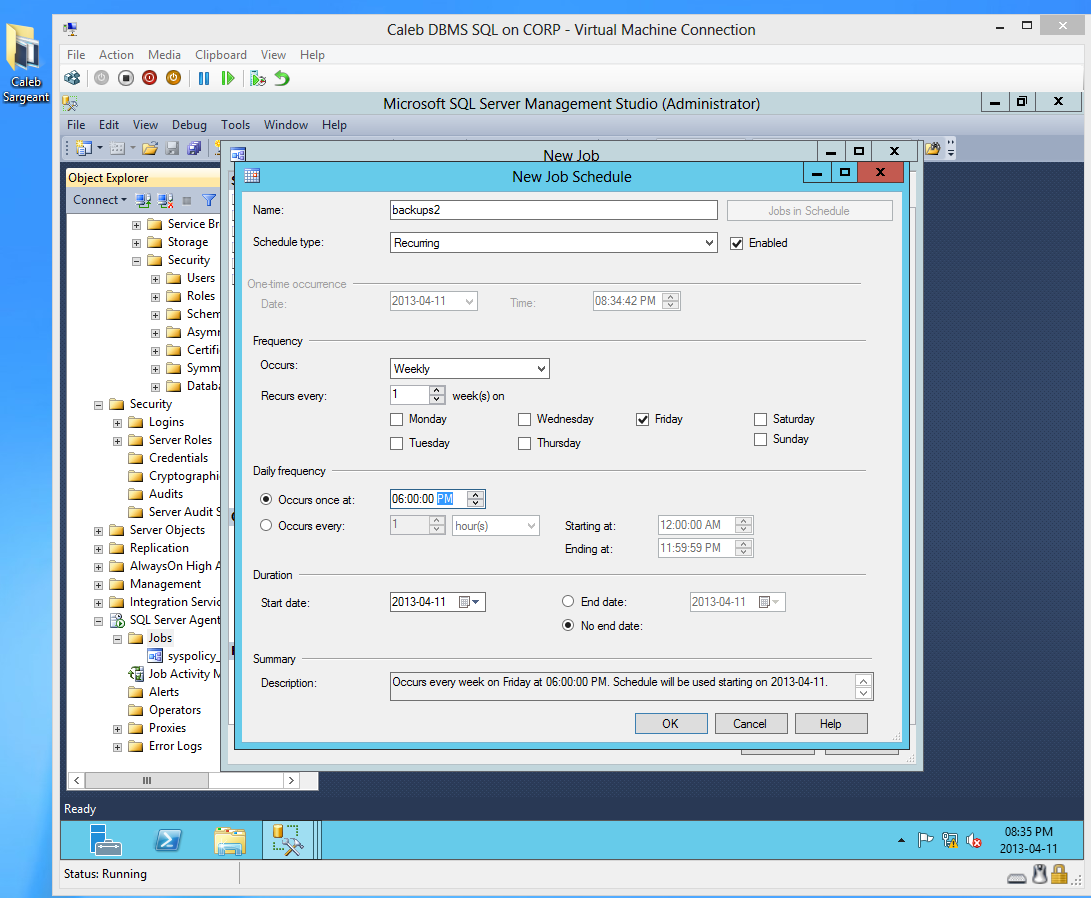Open the VM window Action menu
This screenshot has height=898, width=1091.
point(116,55)
